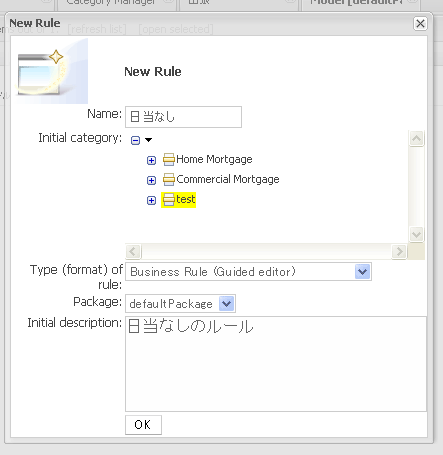Collapse the root category tree node
443x455 pixels.
tap(135, 140)
